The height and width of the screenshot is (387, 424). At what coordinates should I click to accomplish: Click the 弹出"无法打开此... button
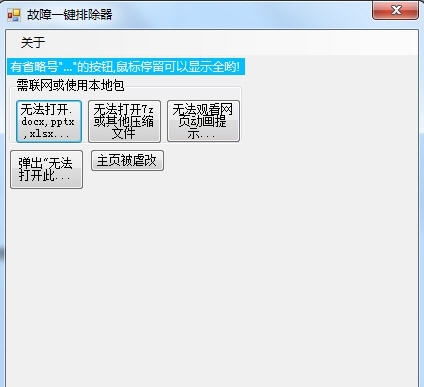click(46, 169)
